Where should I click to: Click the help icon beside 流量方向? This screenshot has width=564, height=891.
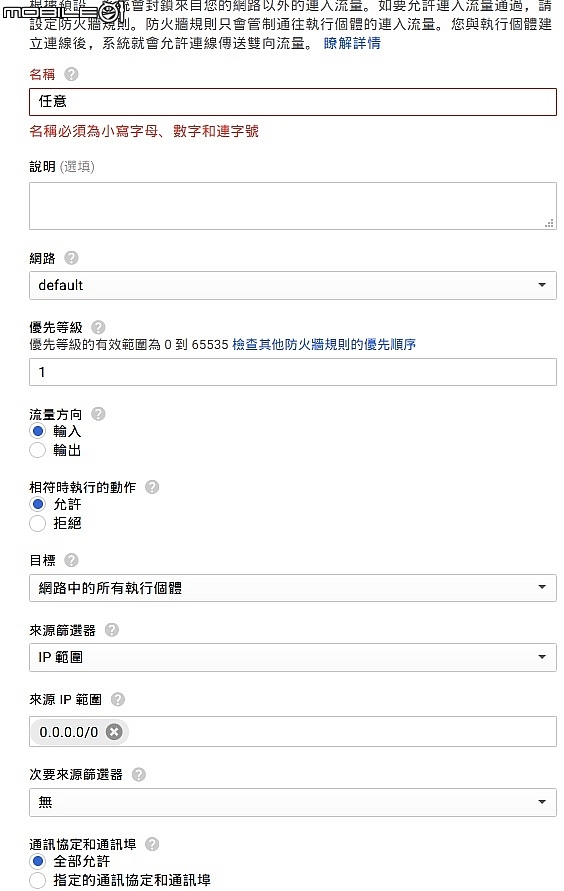(98, 414)
